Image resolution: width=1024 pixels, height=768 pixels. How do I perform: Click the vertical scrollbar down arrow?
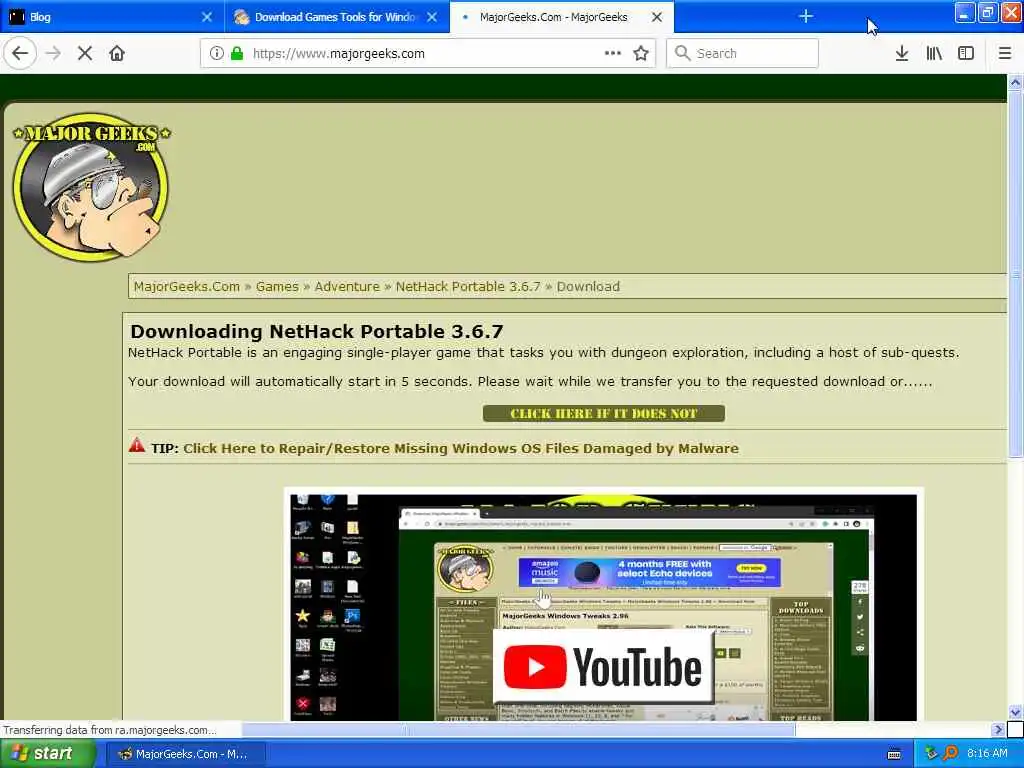(1015, 712)
